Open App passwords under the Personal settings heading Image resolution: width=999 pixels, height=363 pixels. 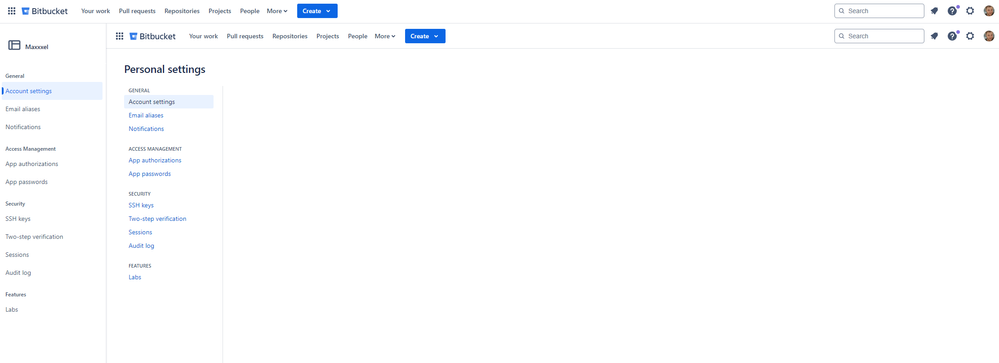coord(150,174)
